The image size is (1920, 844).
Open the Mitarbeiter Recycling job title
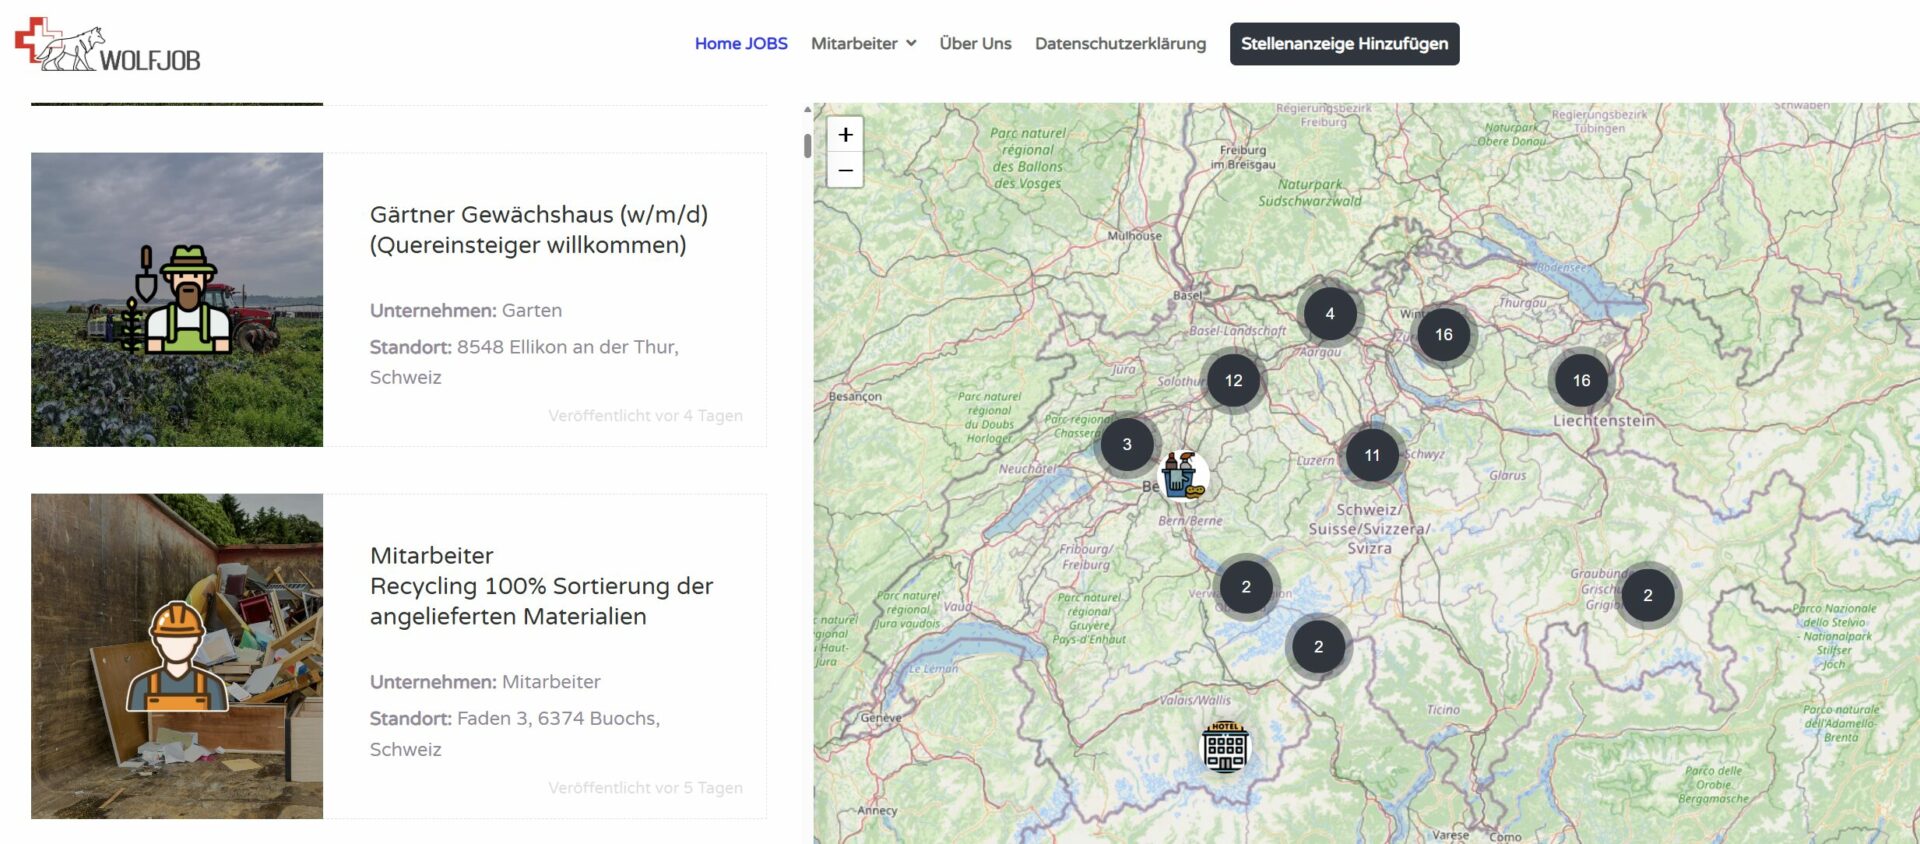(x=541, y=586)
